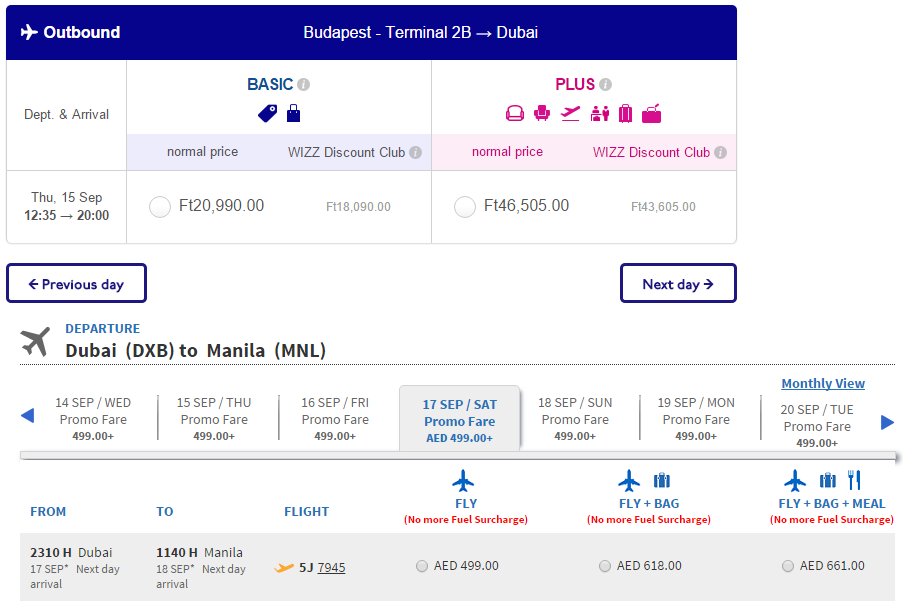Click the PLUS fare info icon
The height and width of the screenshot is (615, 903).
pos(605,85)
